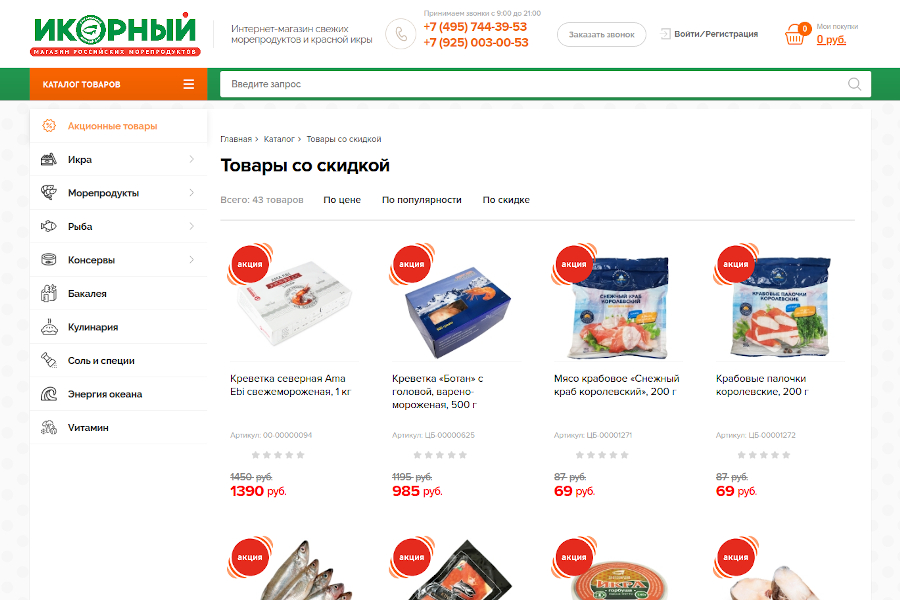Click the login icon beside Войти/Регистрация
Image resolution: width=900 pixels, height=600 pixels.
[665, 34]
